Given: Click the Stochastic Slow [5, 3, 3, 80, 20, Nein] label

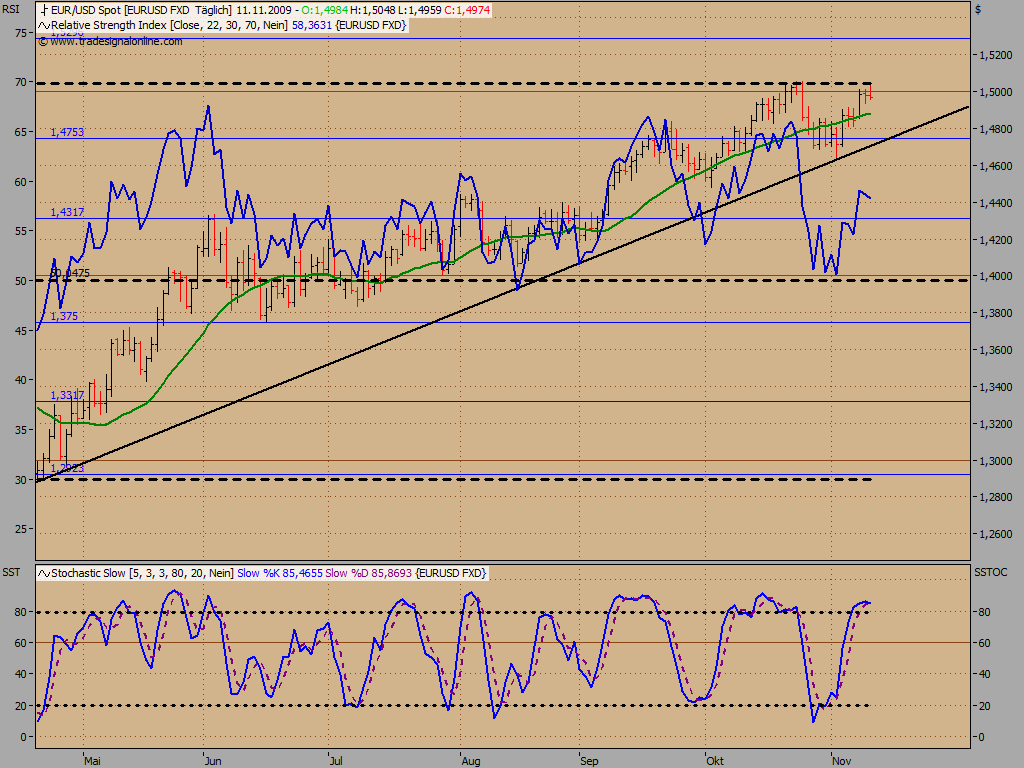Looking at the screenshot, I should 142,573.
